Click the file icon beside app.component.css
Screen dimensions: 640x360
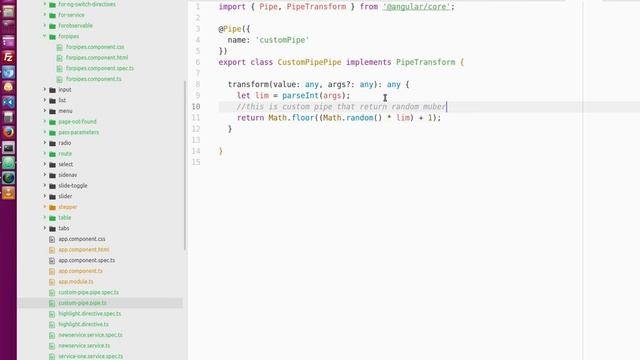click(x=52, y=239)
